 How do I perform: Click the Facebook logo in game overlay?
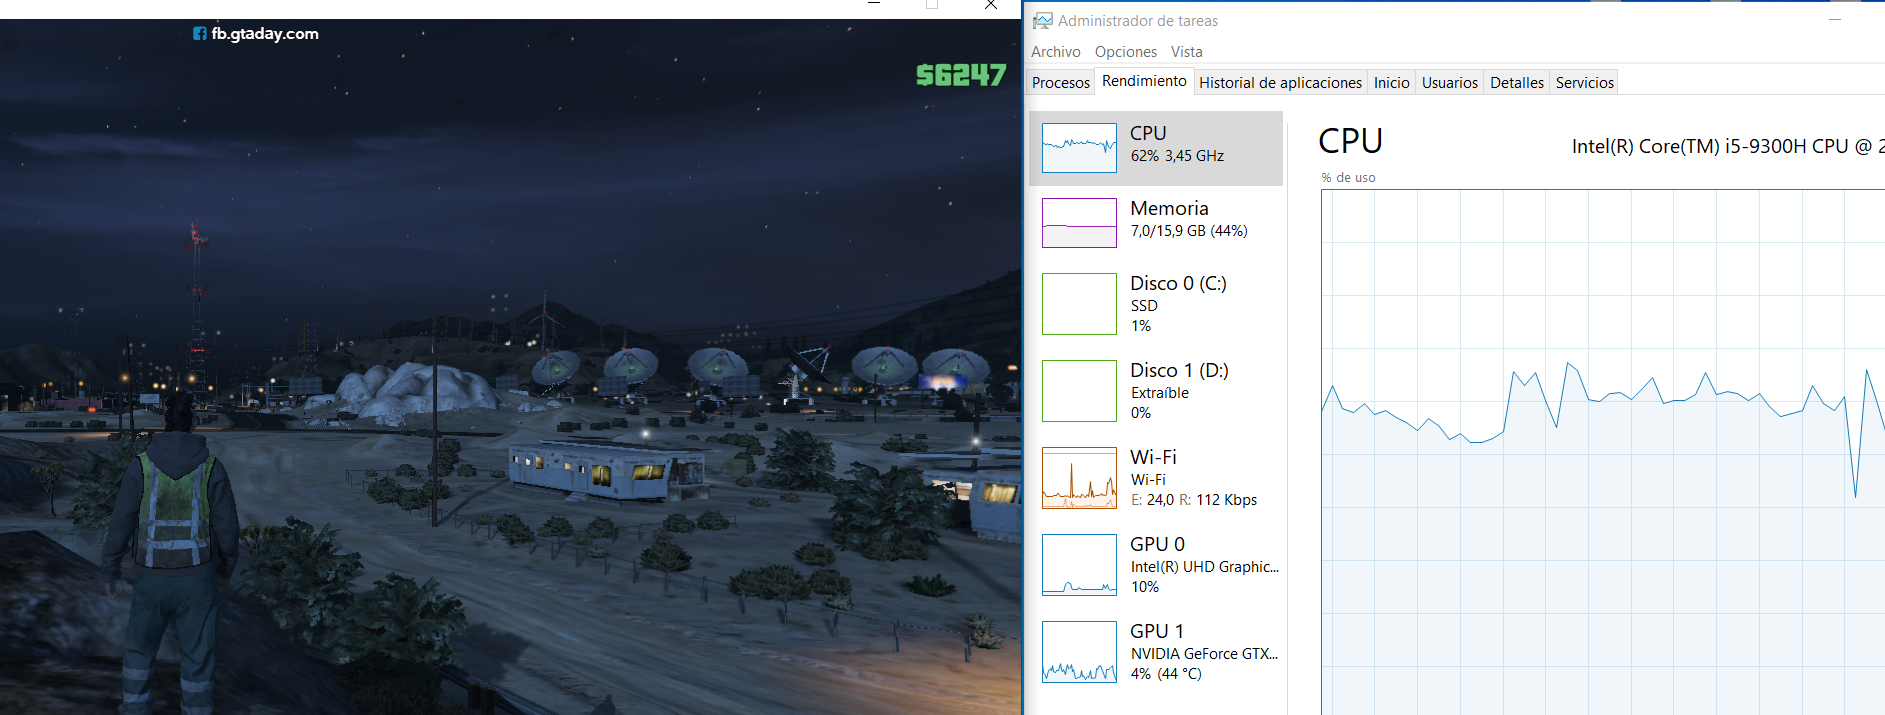tap(200, 34)
